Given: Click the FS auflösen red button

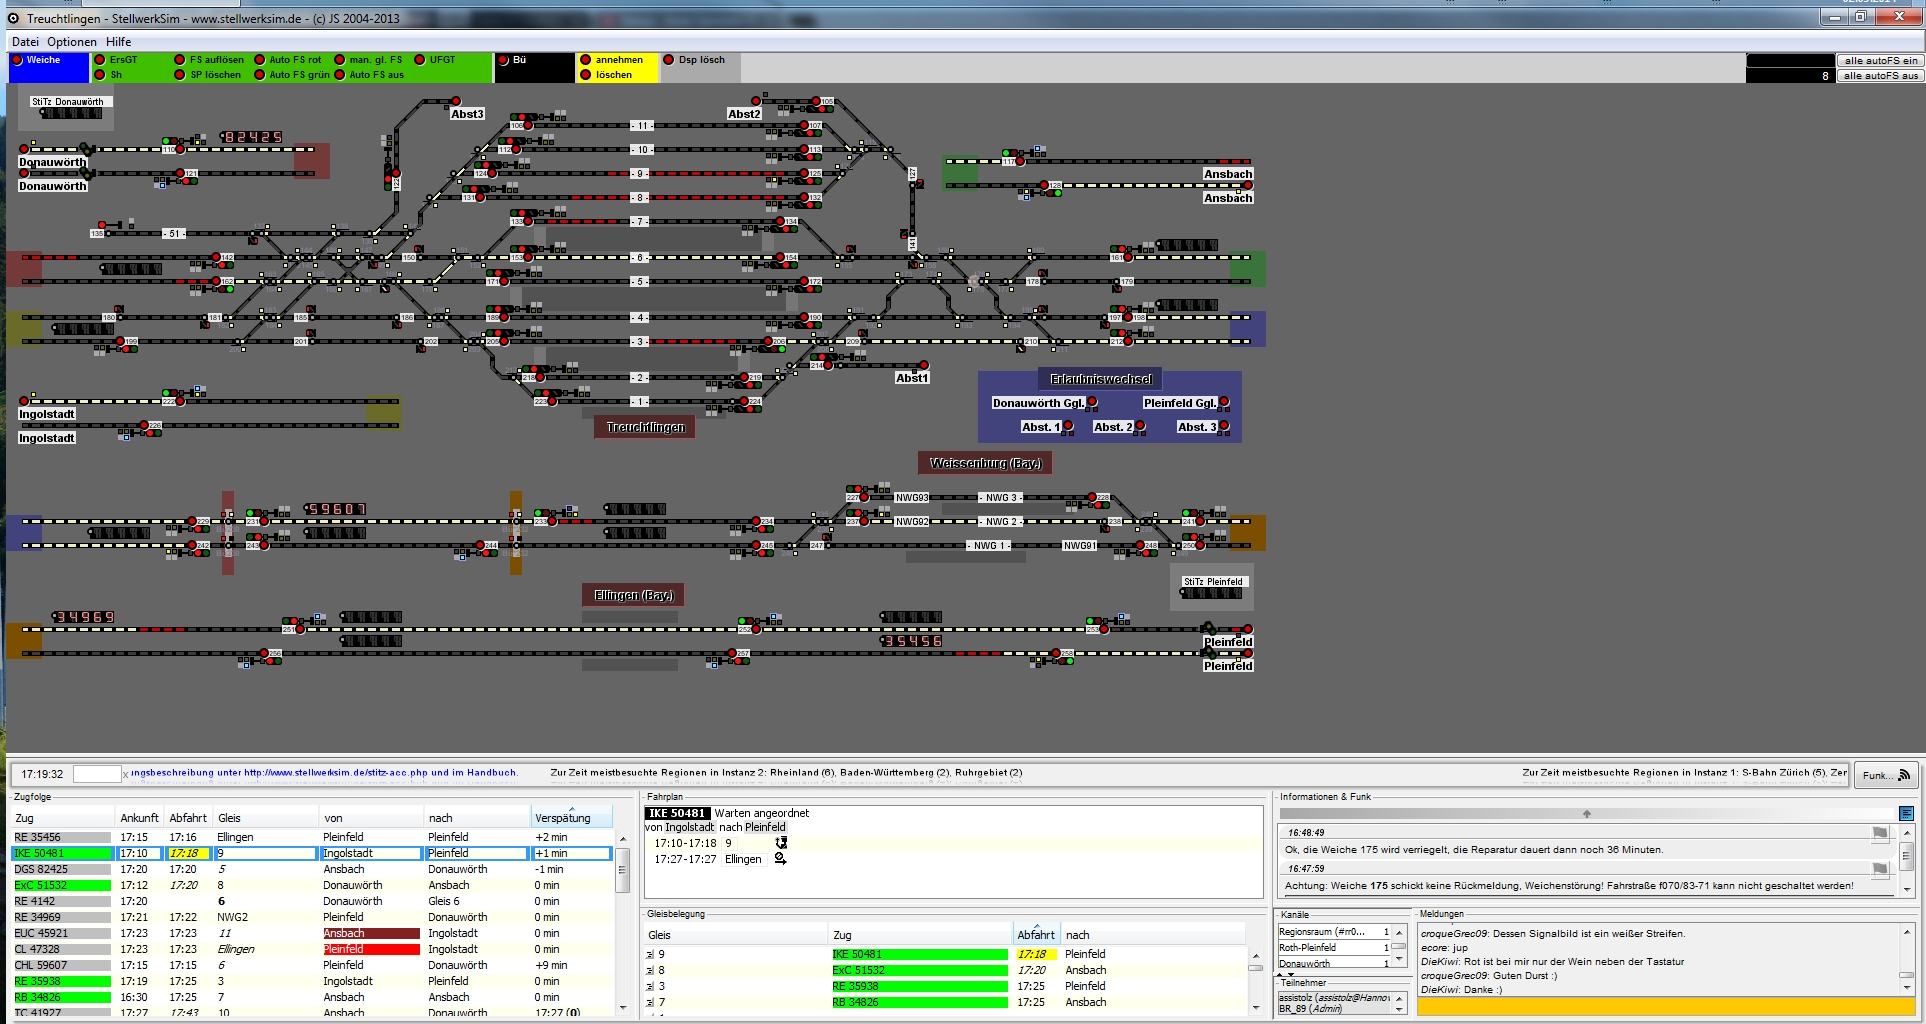Looking at the screenshot, I should click(x=181, y=60).
